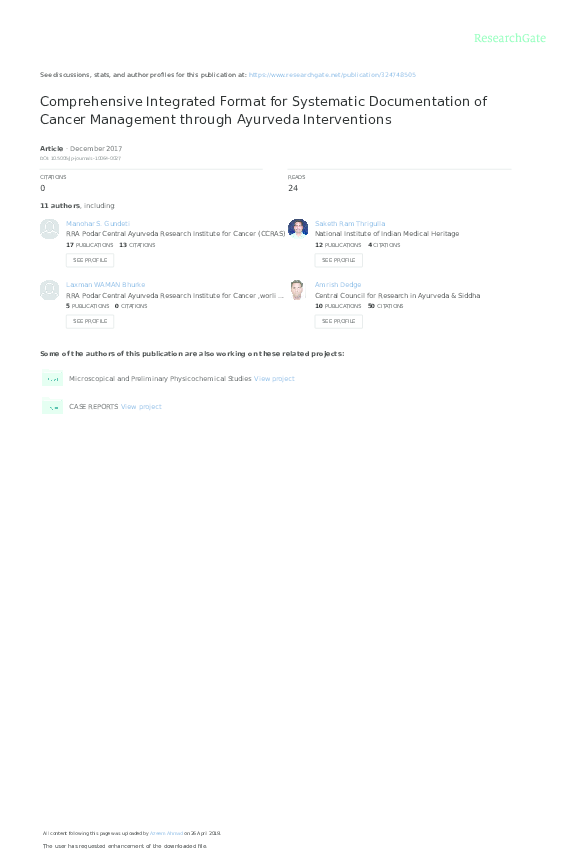View project link next to CASE REPORTS
The width and height of the screenshot is (576, 864).
pos(141,407)
